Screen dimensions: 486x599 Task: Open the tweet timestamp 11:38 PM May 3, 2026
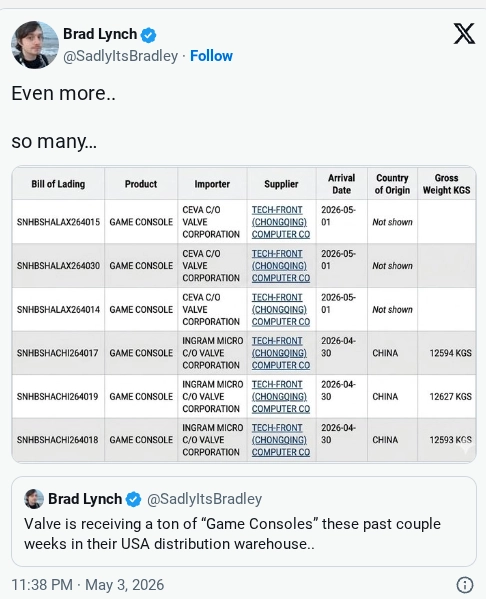pyautogui.click(x=88, y=585)
